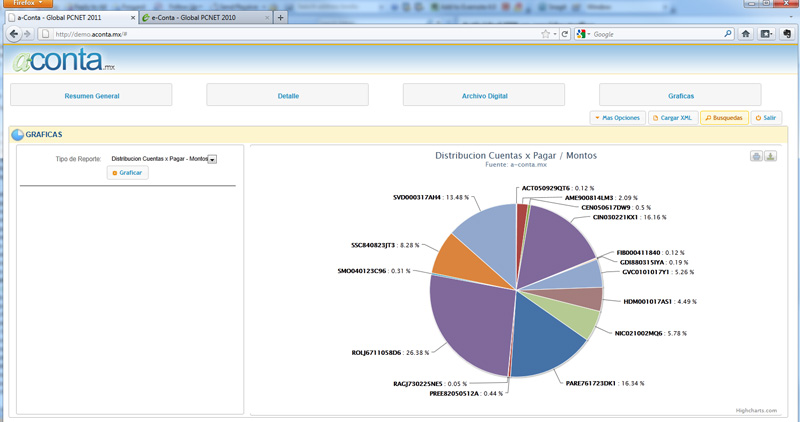
Task: Open a new browser tab with plus
Action: [280, 17]
